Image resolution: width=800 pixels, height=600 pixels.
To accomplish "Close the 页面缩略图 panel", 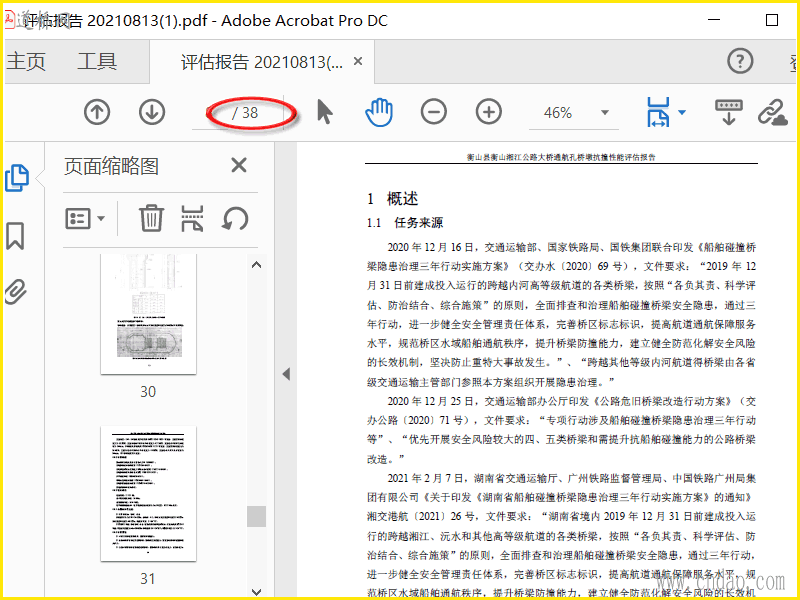I will click(239, 165).
